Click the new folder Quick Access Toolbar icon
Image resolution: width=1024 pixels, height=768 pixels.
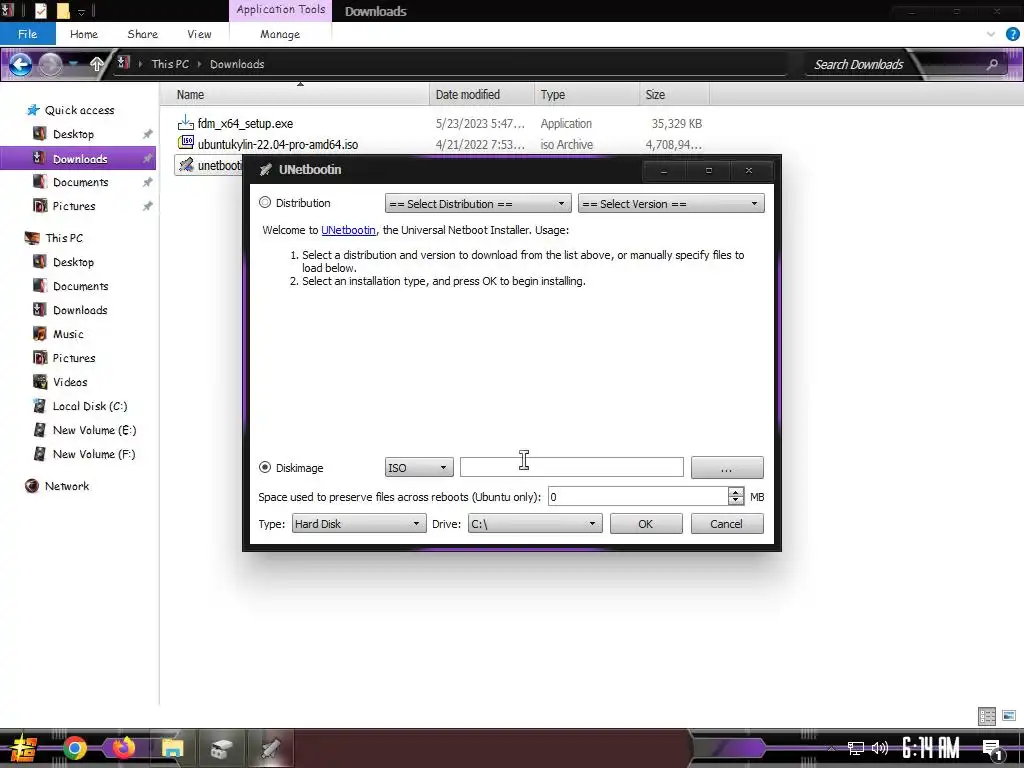point(63,11)
